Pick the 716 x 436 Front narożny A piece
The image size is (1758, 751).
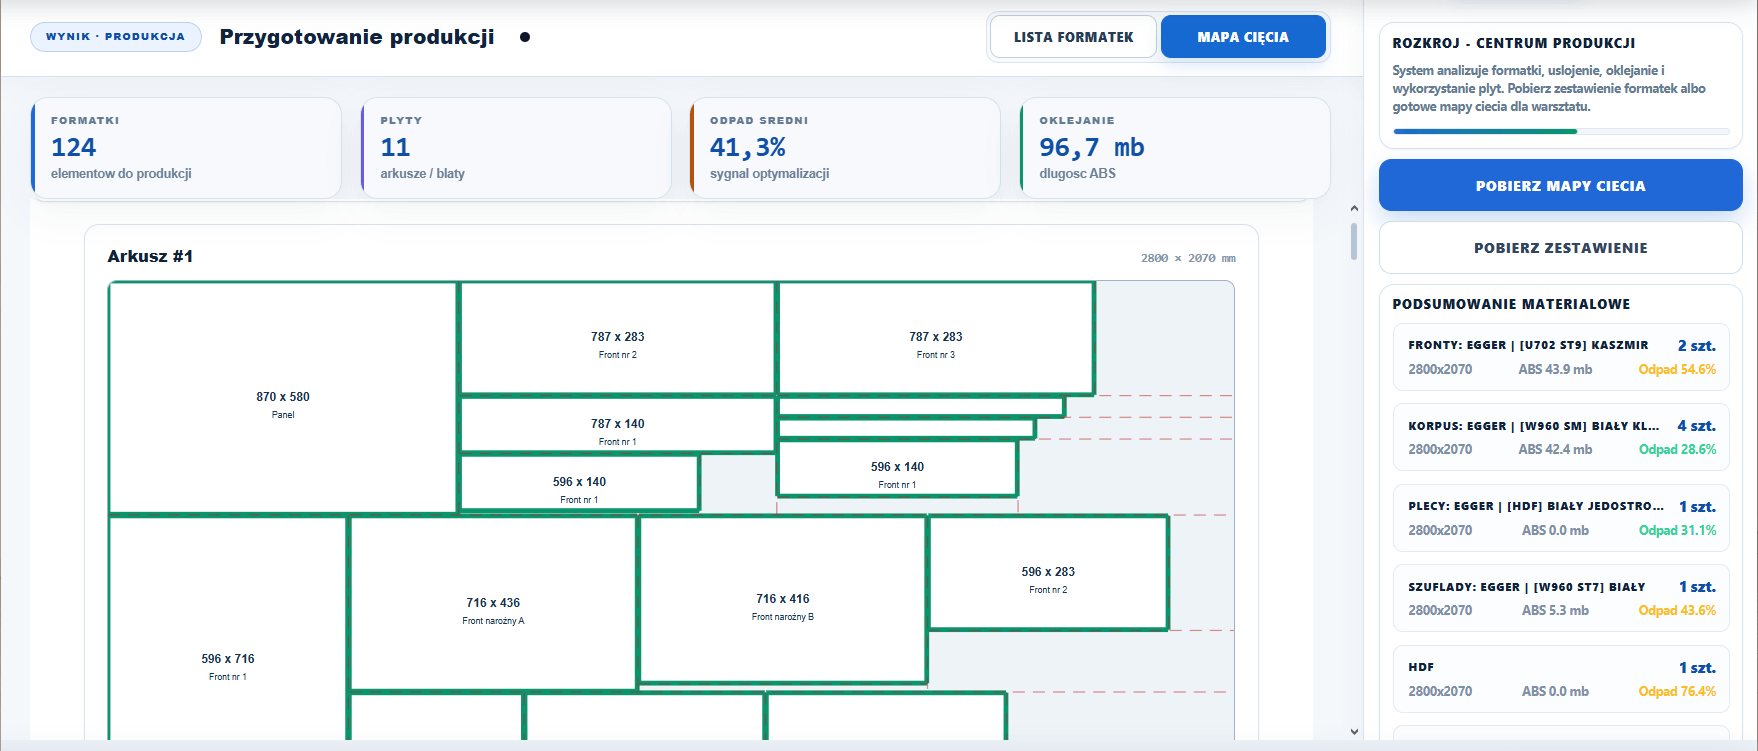click(493, 603)
